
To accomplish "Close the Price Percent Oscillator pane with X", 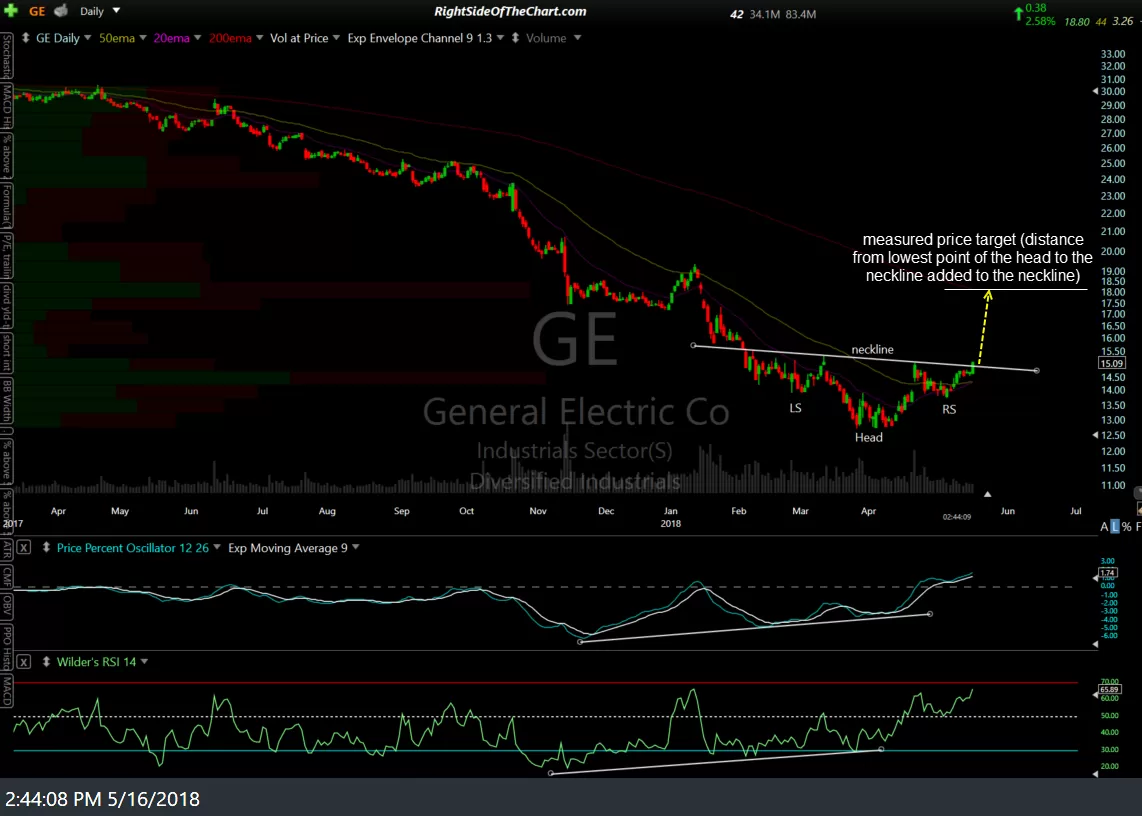I will tap(23, 547).
